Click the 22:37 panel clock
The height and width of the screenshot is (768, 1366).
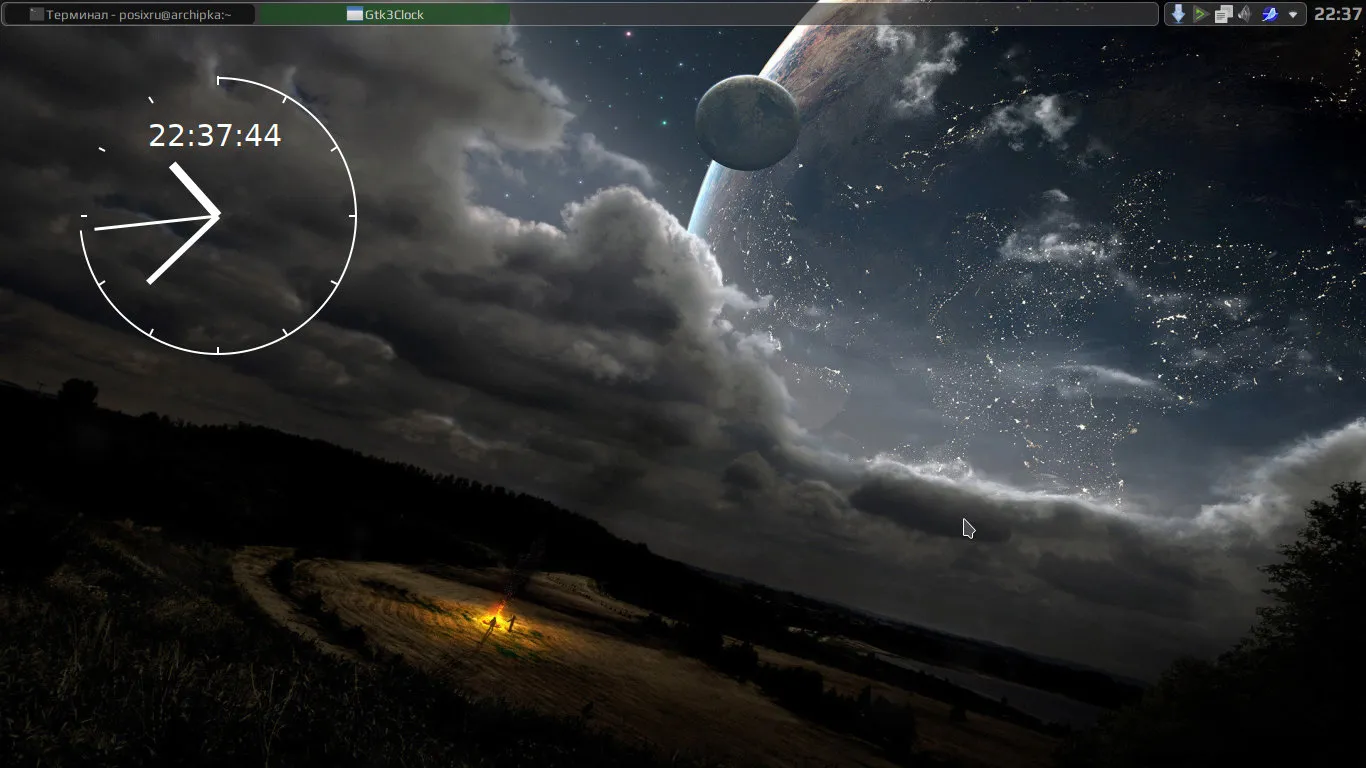point(1338,14)
